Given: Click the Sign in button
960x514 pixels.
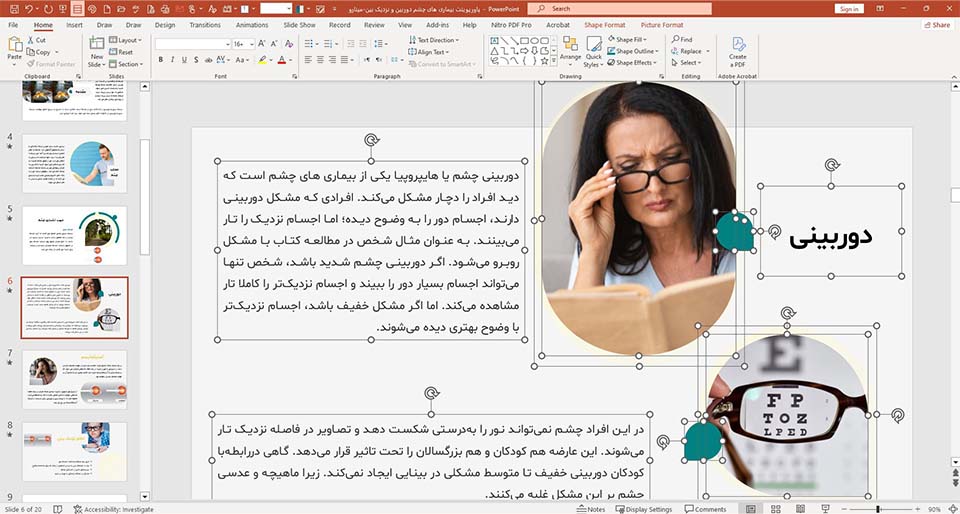Looking at the screenshot, I should [849, 9].
